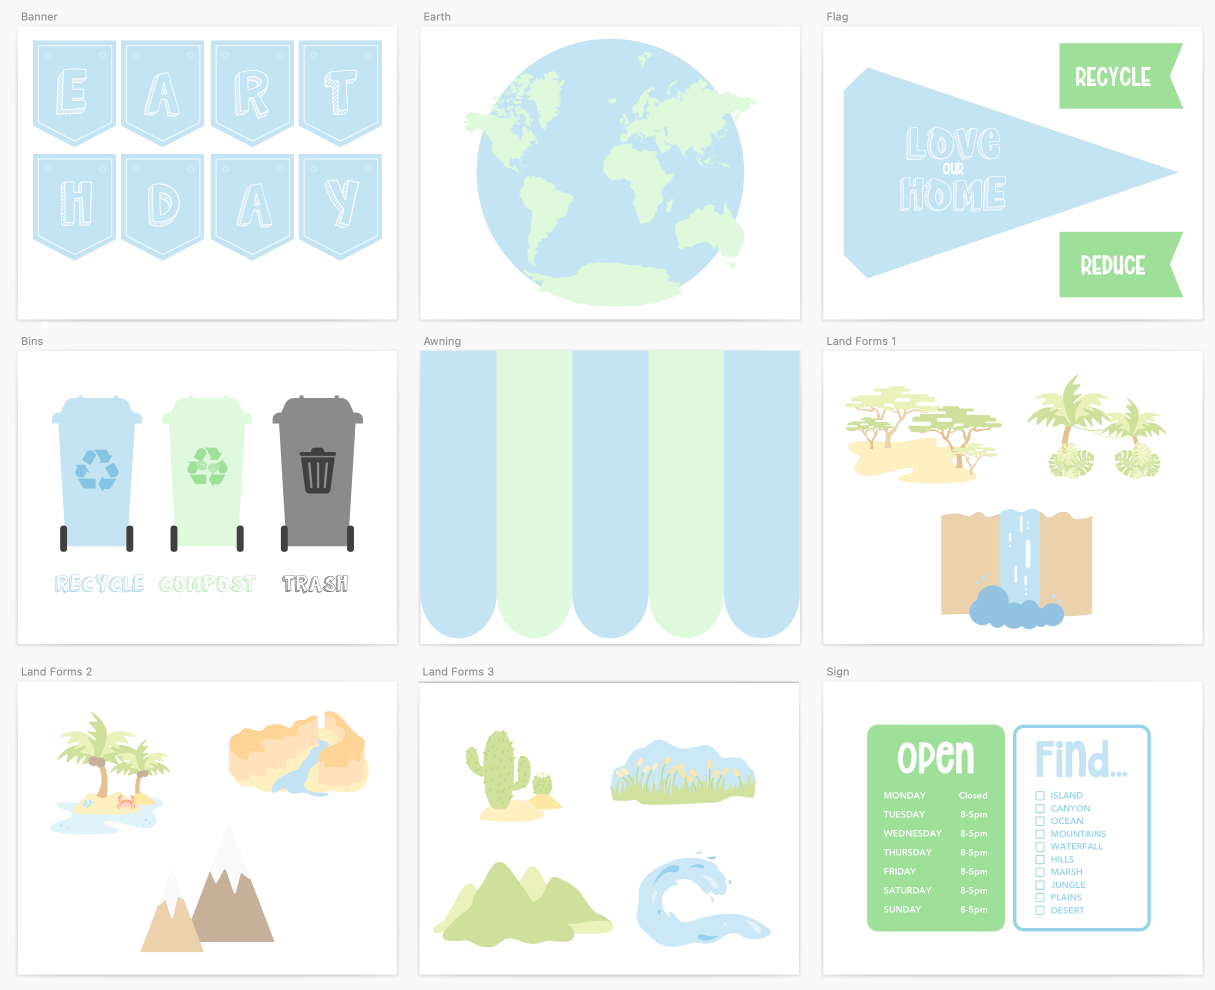Select the ocean wave illustration
The image size is (1215, 990).
[x=700, y=900]
